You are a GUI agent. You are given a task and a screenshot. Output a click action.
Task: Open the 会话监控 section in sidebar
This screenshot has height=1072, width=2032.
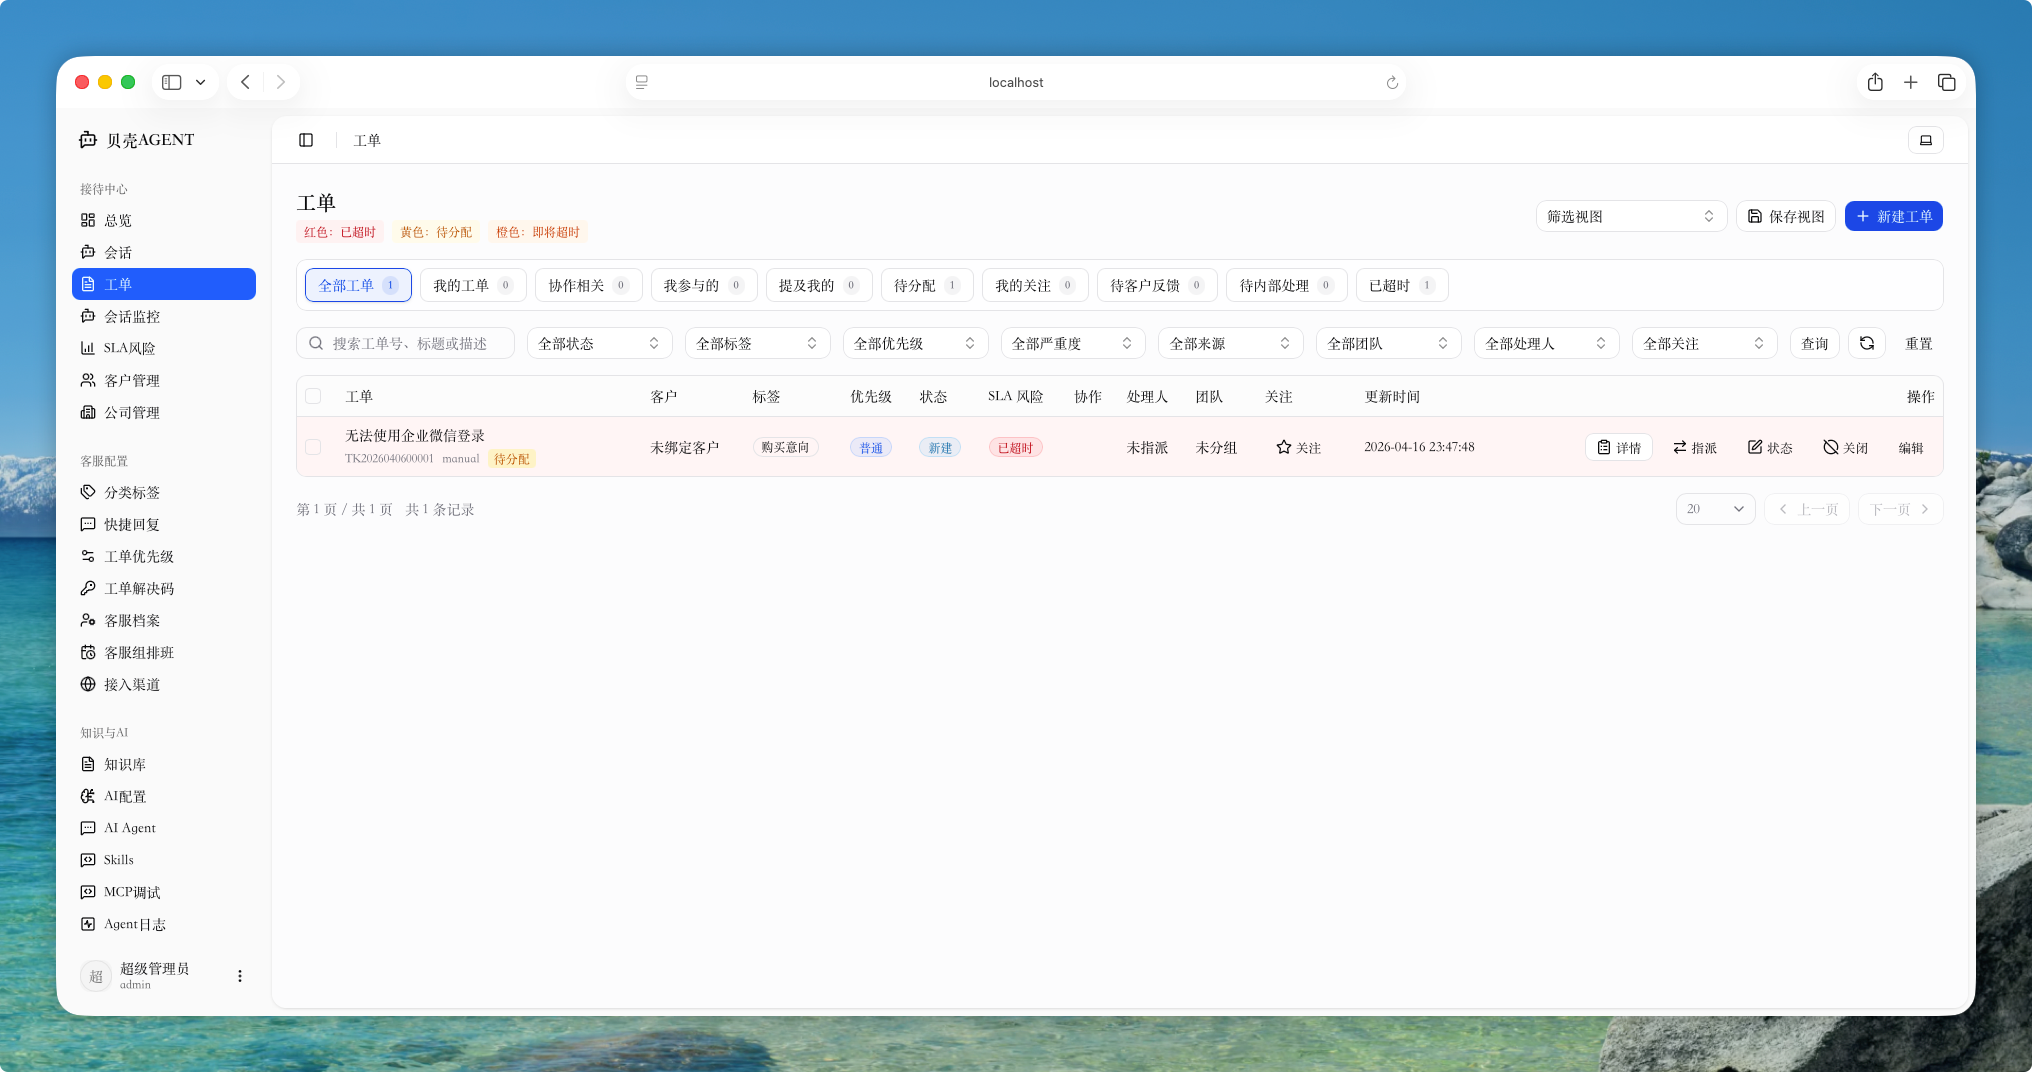tap(131, 316)
